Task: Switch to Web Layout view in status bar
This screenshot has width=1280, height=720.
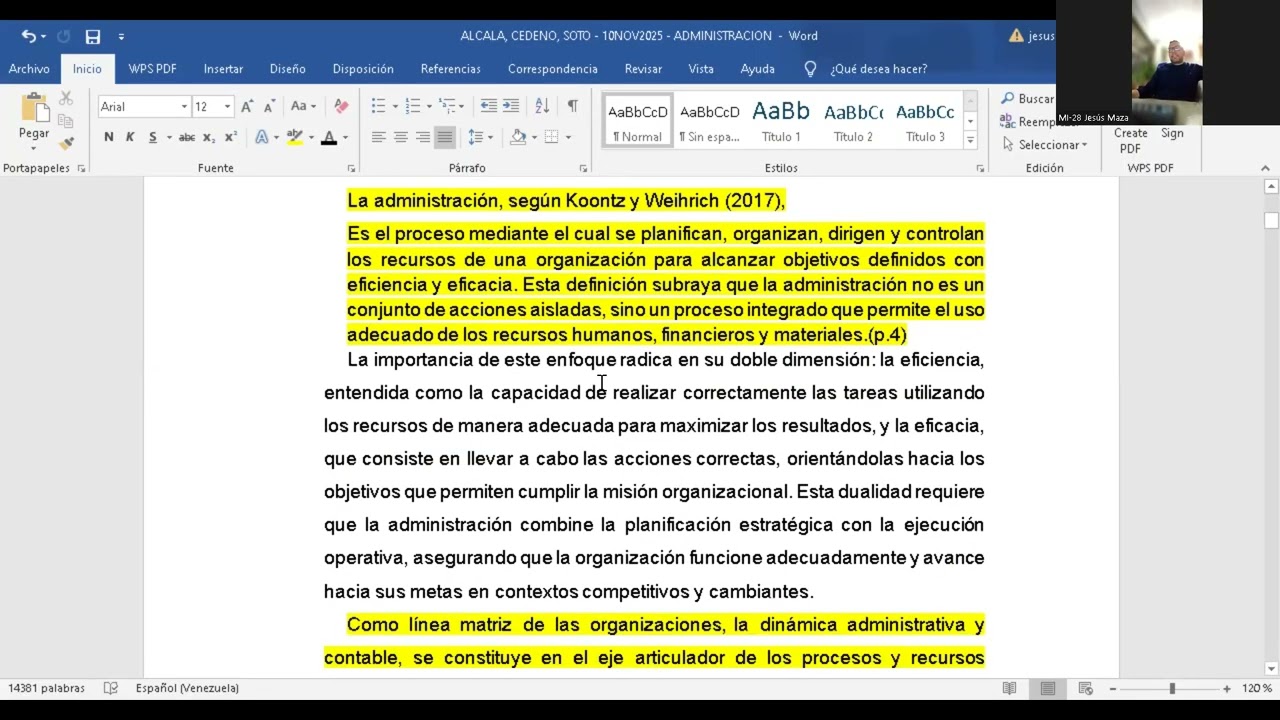Action: tap(1085, 688)
